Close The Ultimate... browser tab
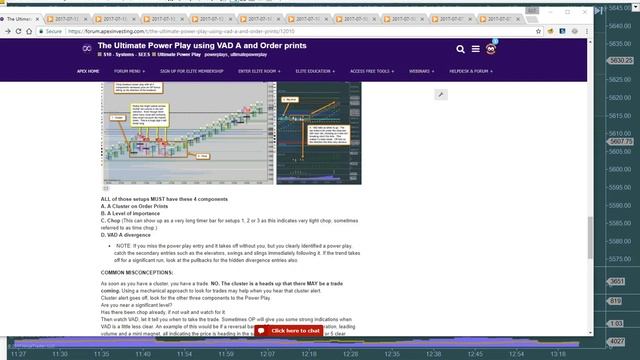The image size is (640, 360). click(37, 19)
